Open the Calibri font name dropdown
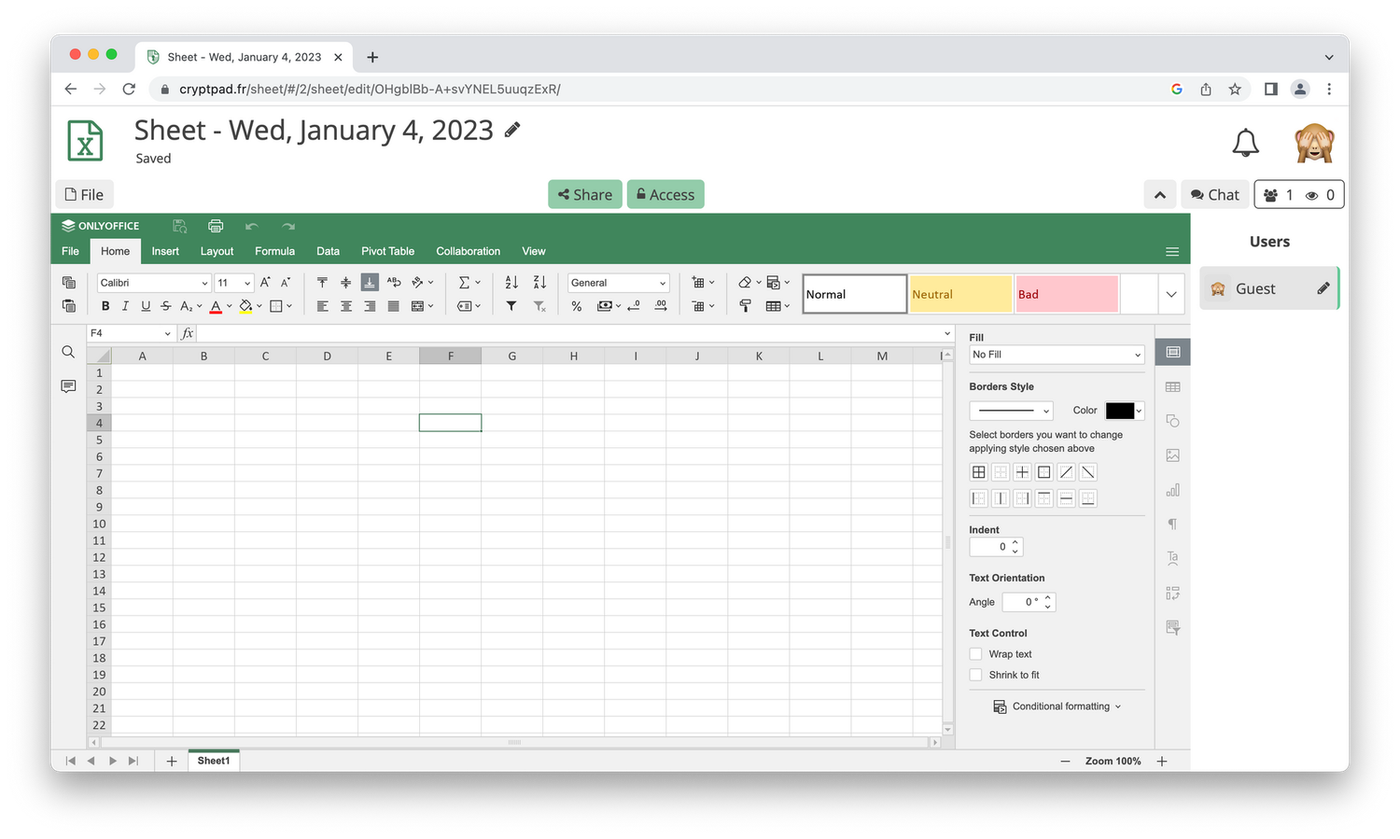This screenshot has width=1400, height=839. pyautogui.click(x=154, y=283)
